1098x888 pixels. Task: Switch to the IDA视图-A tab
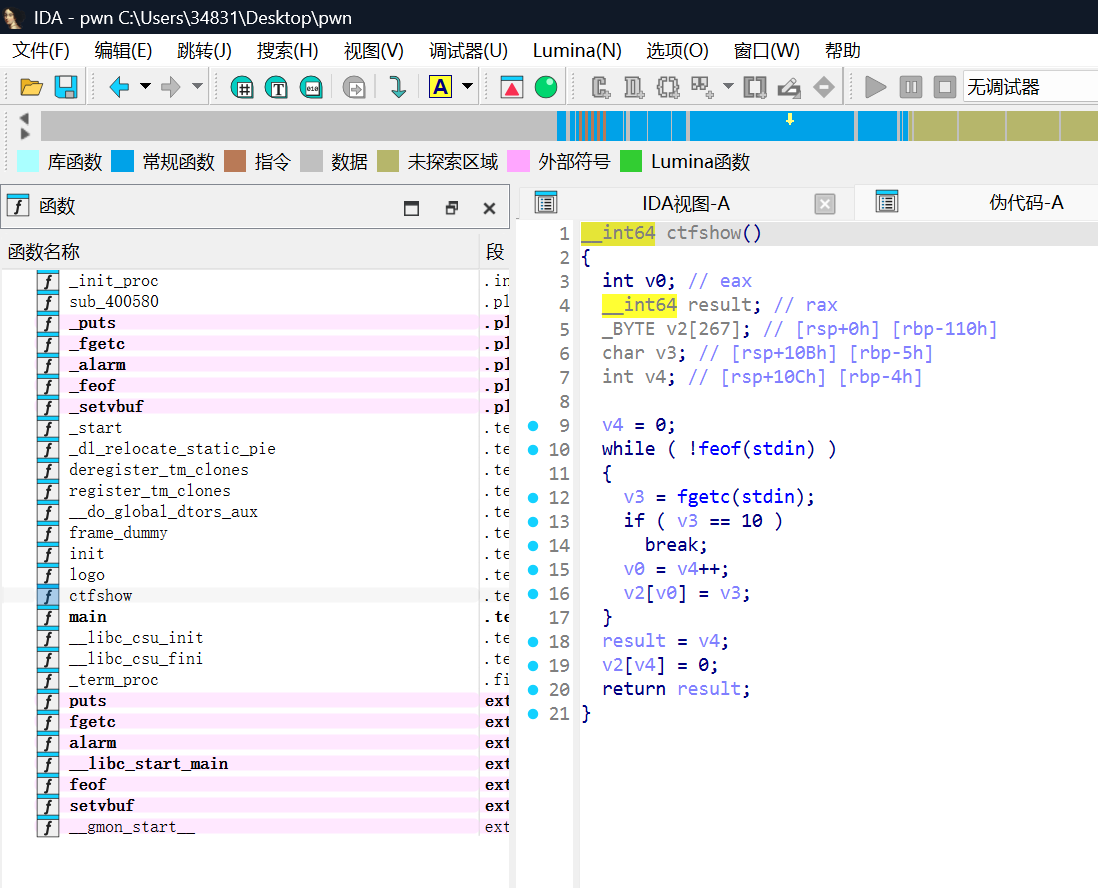(x=686, y=204)
